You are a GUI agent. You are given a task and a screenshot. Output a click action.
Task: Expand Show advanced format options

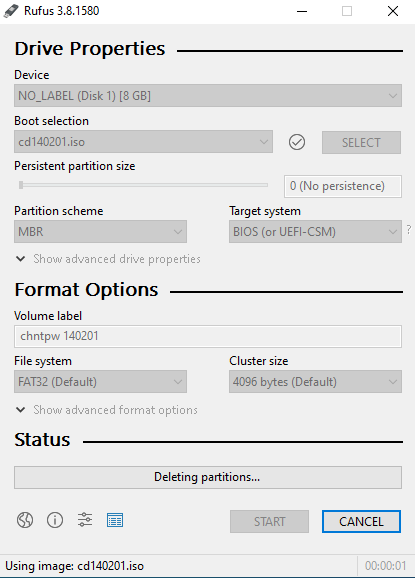[x=107, y=410]
